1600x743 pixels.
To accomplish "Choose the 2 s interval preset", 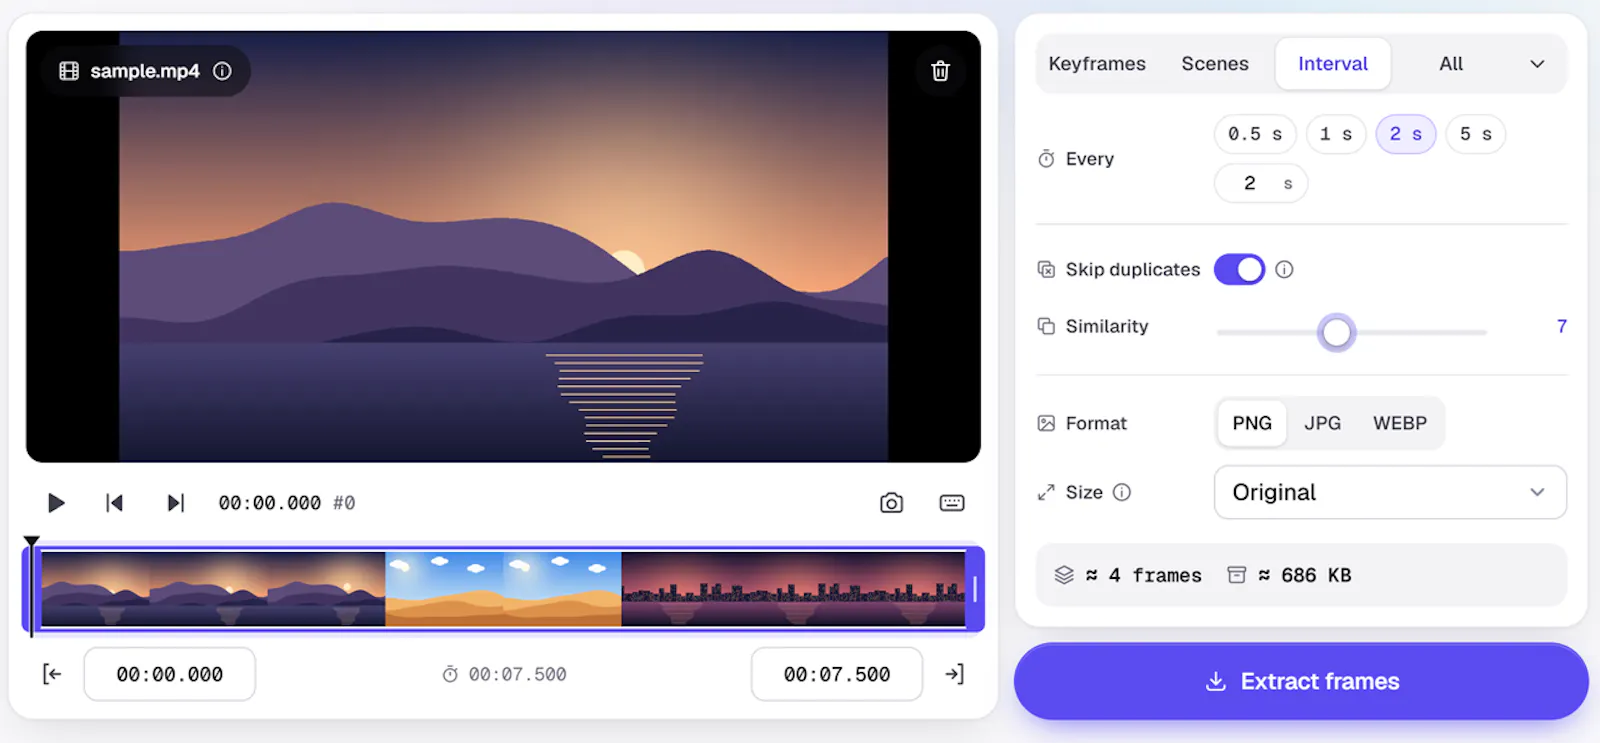I will (x=1406, y=134).
